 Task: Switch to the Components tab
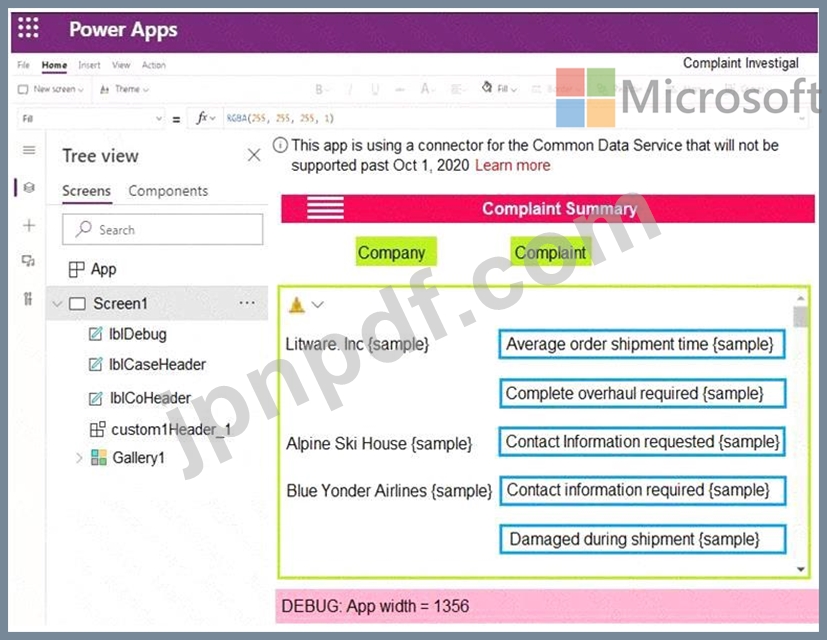(168, 191)
